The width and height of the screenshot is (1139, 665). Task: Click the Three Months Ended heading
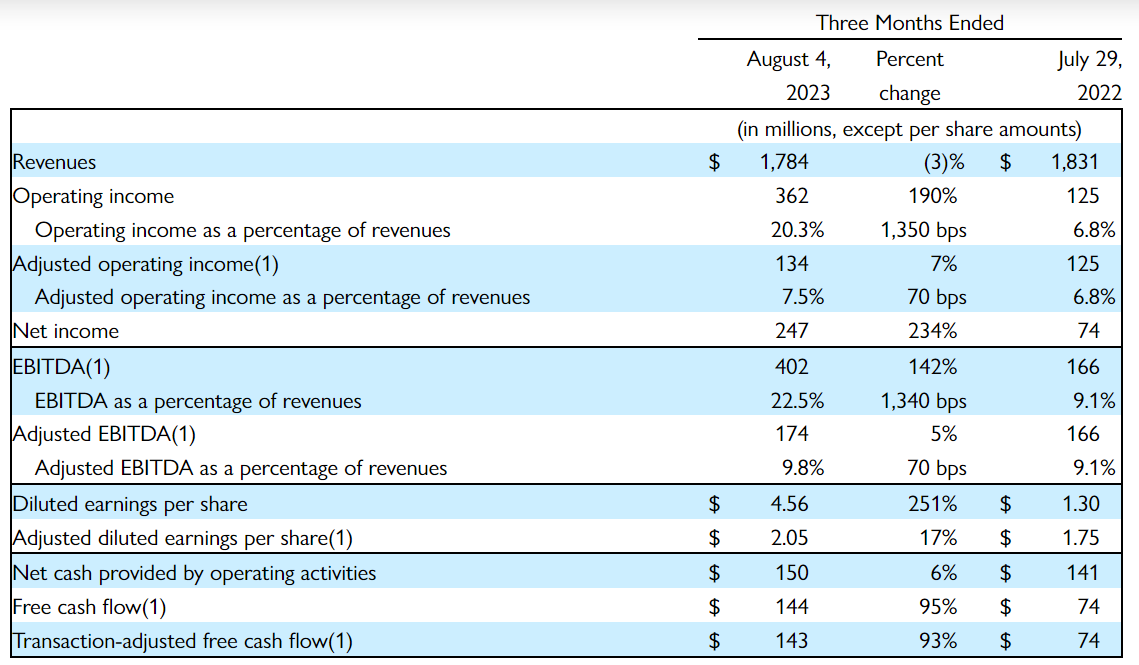pyautogui.click(x=909, y=22)
